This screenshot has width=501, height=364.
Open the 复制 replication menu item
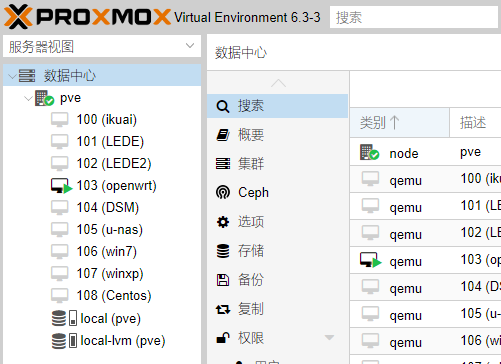pos(277,309)
